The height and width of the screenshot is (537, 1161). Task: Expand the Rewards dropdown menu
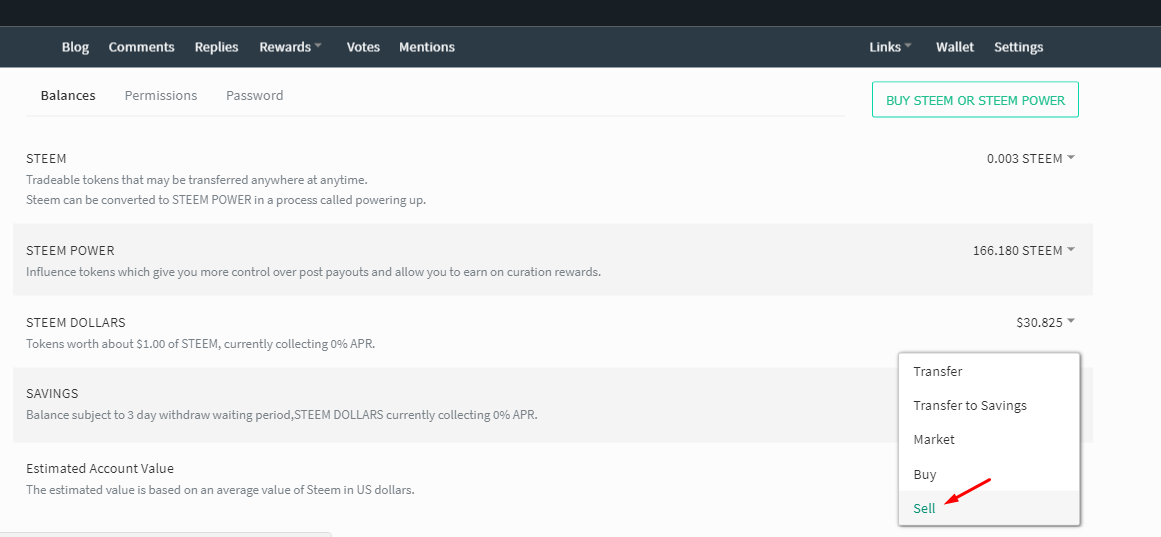pos(290,47)
